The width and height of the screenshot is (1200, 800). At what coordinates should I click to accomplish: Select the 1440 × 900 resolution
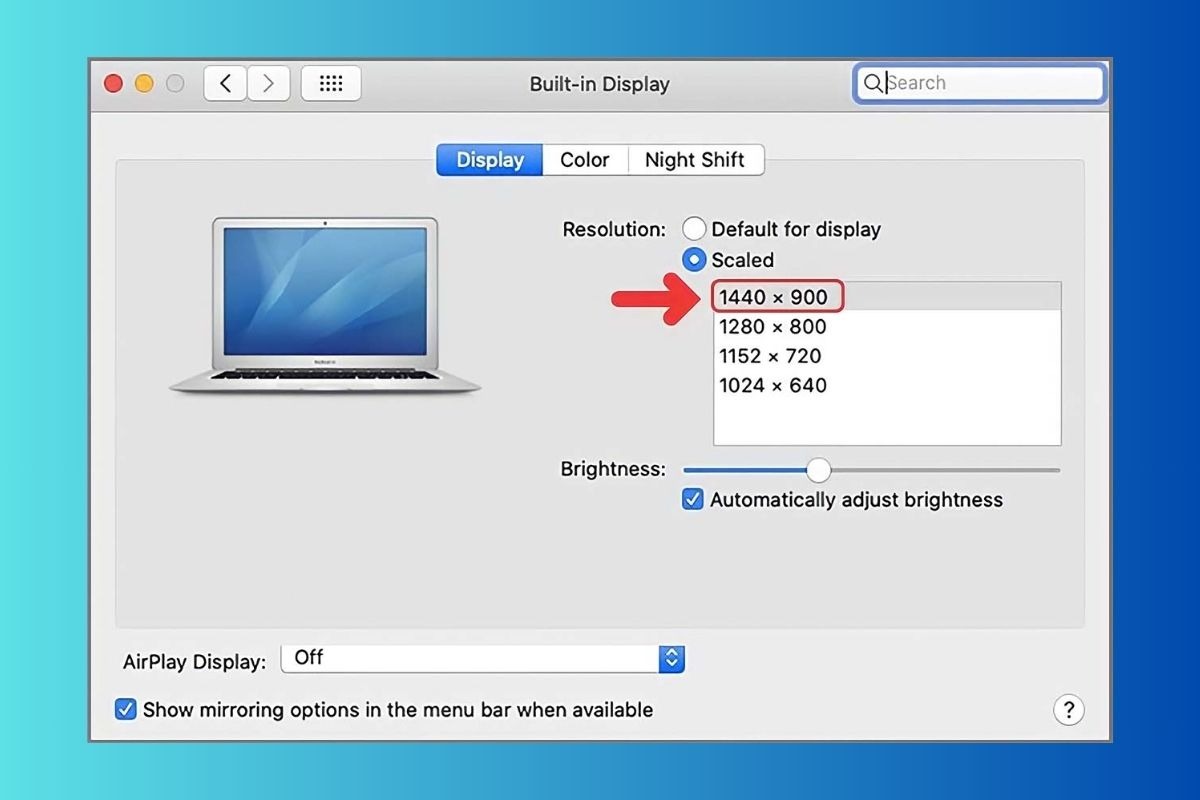887,297
